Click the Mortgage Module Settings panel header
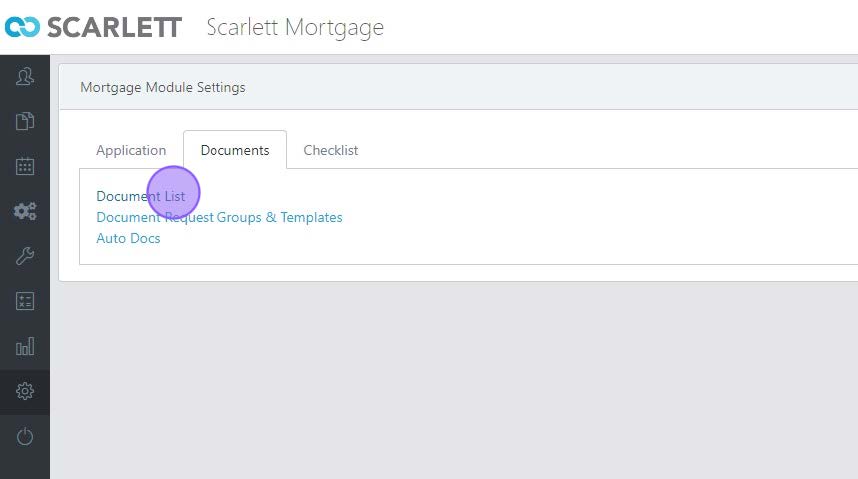 pos(163,87)
